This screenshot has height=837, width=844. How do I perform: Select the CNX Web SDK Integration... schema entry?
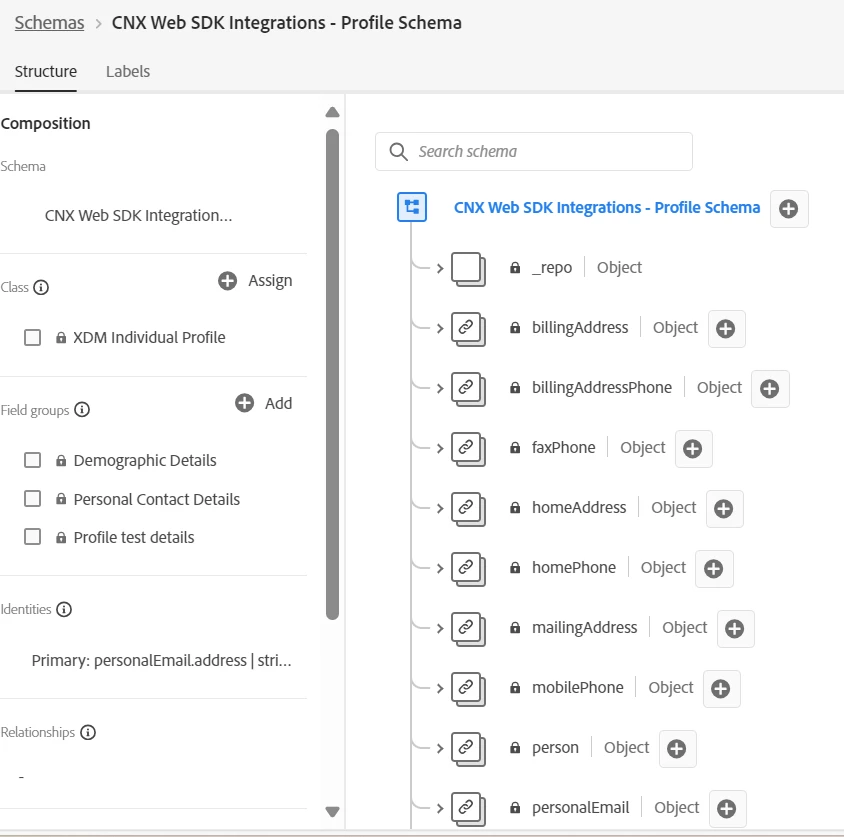[138, 216]
